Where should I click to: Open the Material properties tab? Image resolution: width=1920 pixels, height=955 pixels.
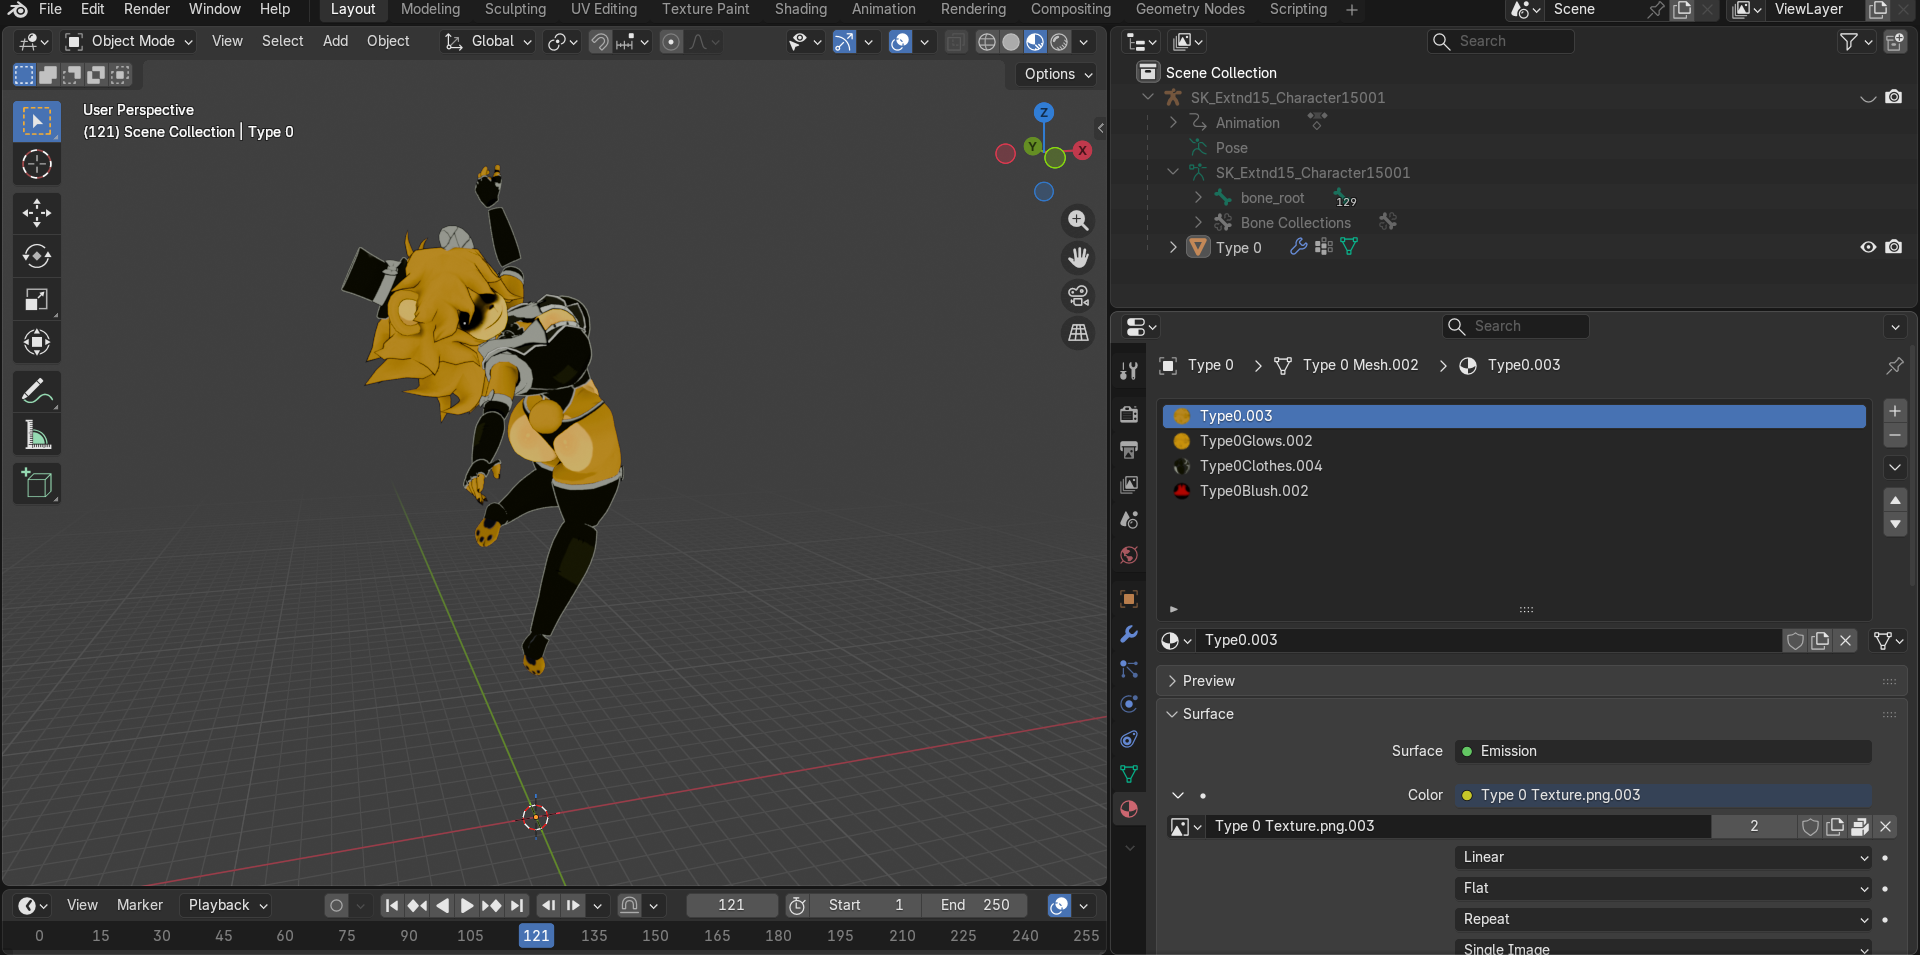coord(1129,809)
